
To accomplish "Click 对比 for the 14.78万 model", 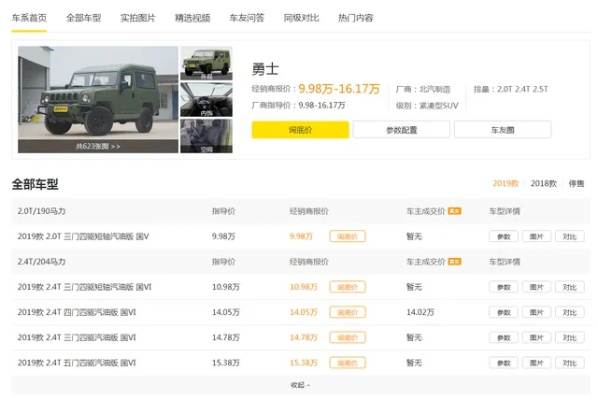I will 569,337.
